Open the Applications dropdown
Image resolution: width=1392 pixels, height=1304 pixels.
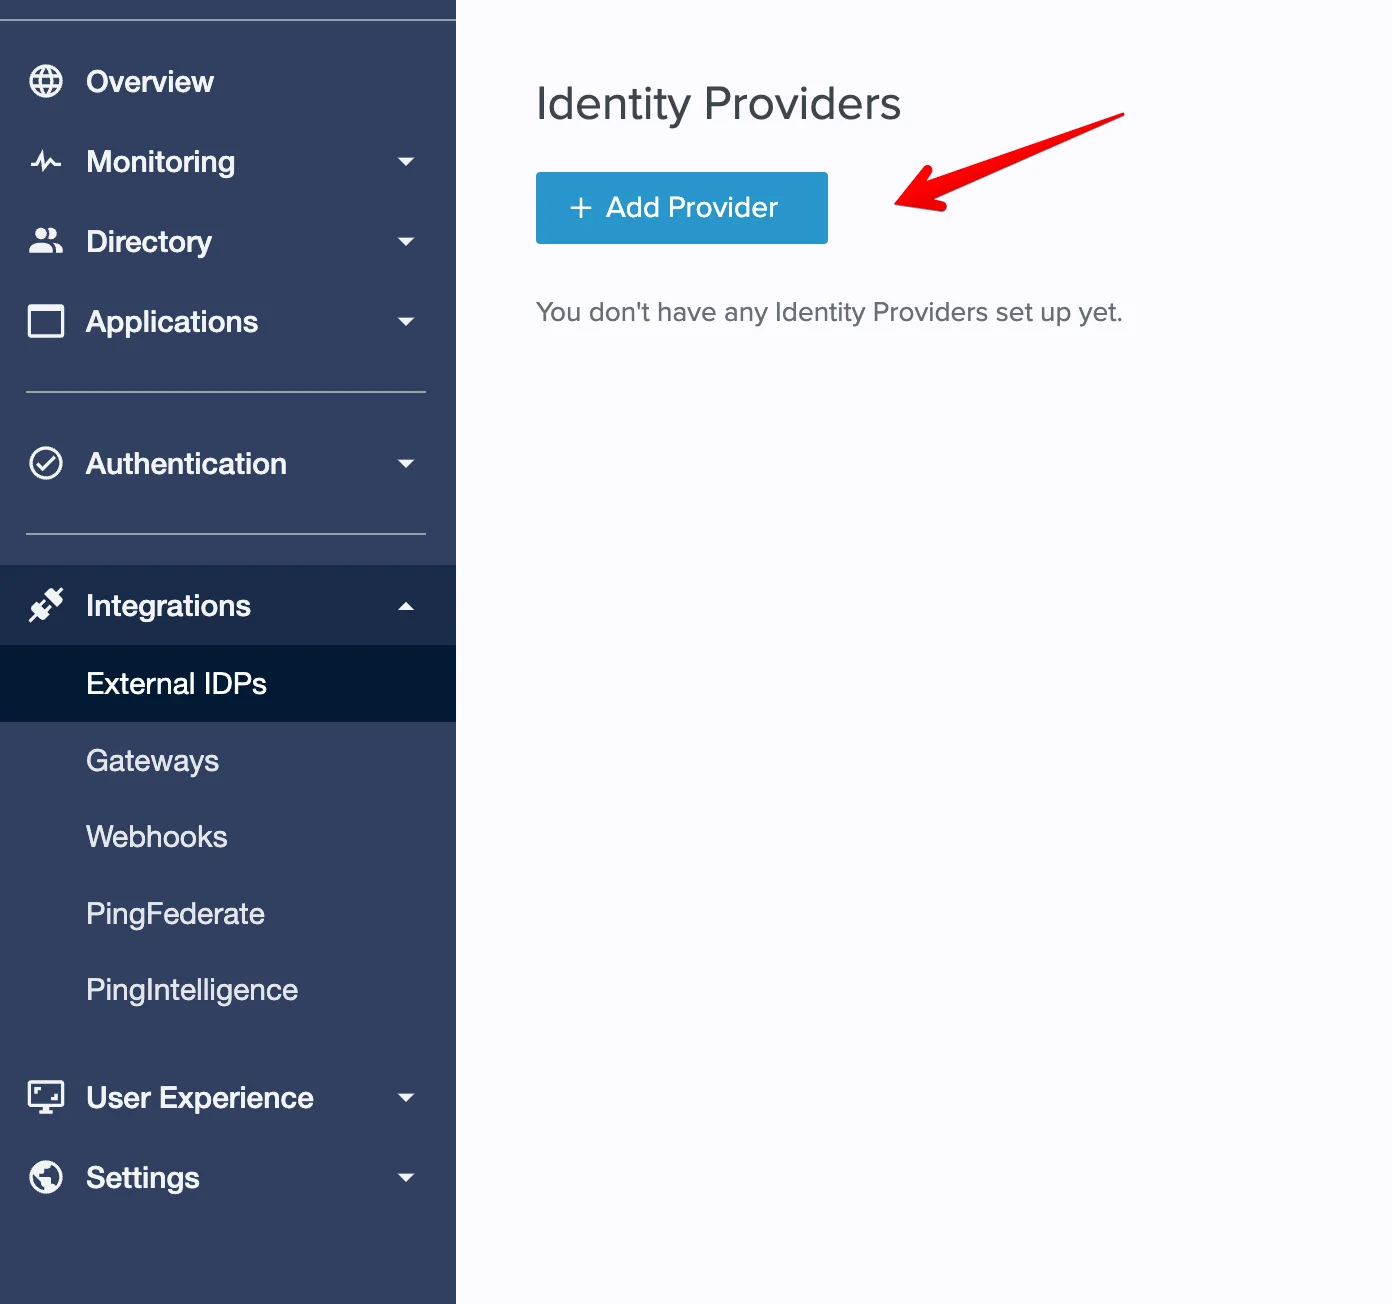click(x=407, y=321)
